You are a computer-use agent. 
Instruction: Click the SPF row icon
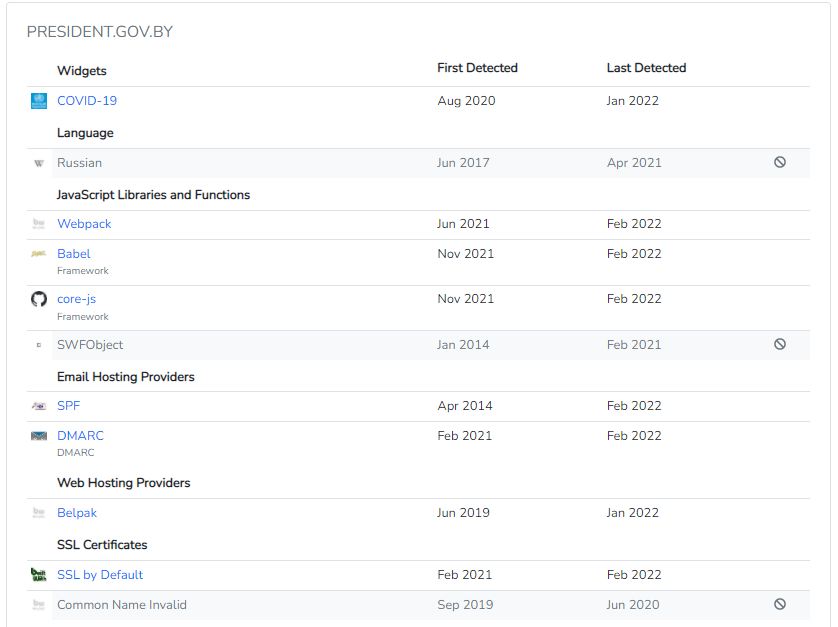pos(39,406)
